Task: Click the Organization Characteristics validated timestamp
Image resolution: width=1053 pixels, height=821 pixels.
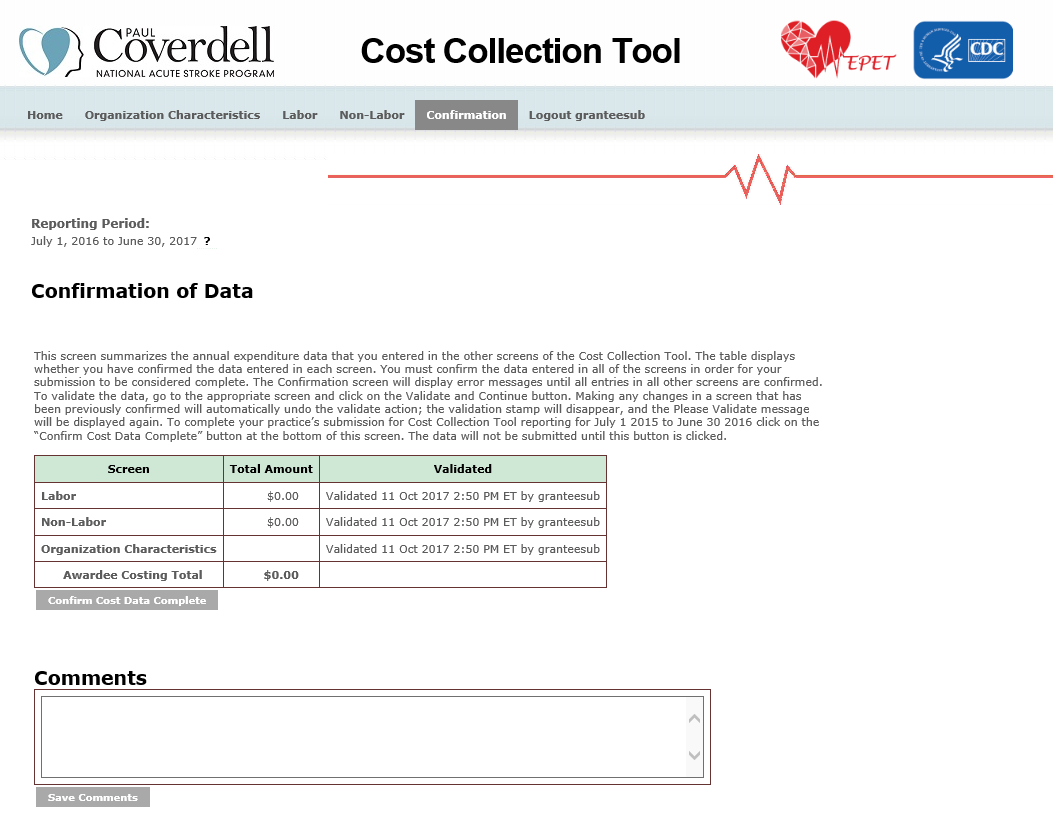Action: (463, 548)
